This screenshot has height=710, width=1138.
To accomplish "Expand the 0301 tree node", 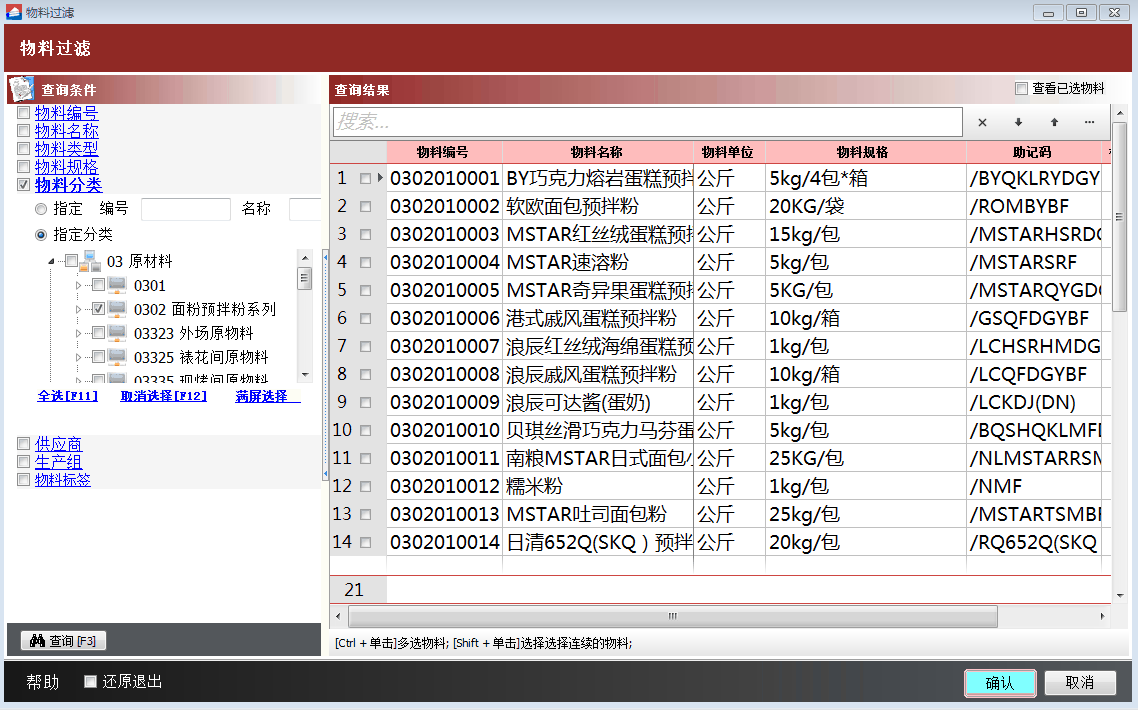I will point(78,285).
